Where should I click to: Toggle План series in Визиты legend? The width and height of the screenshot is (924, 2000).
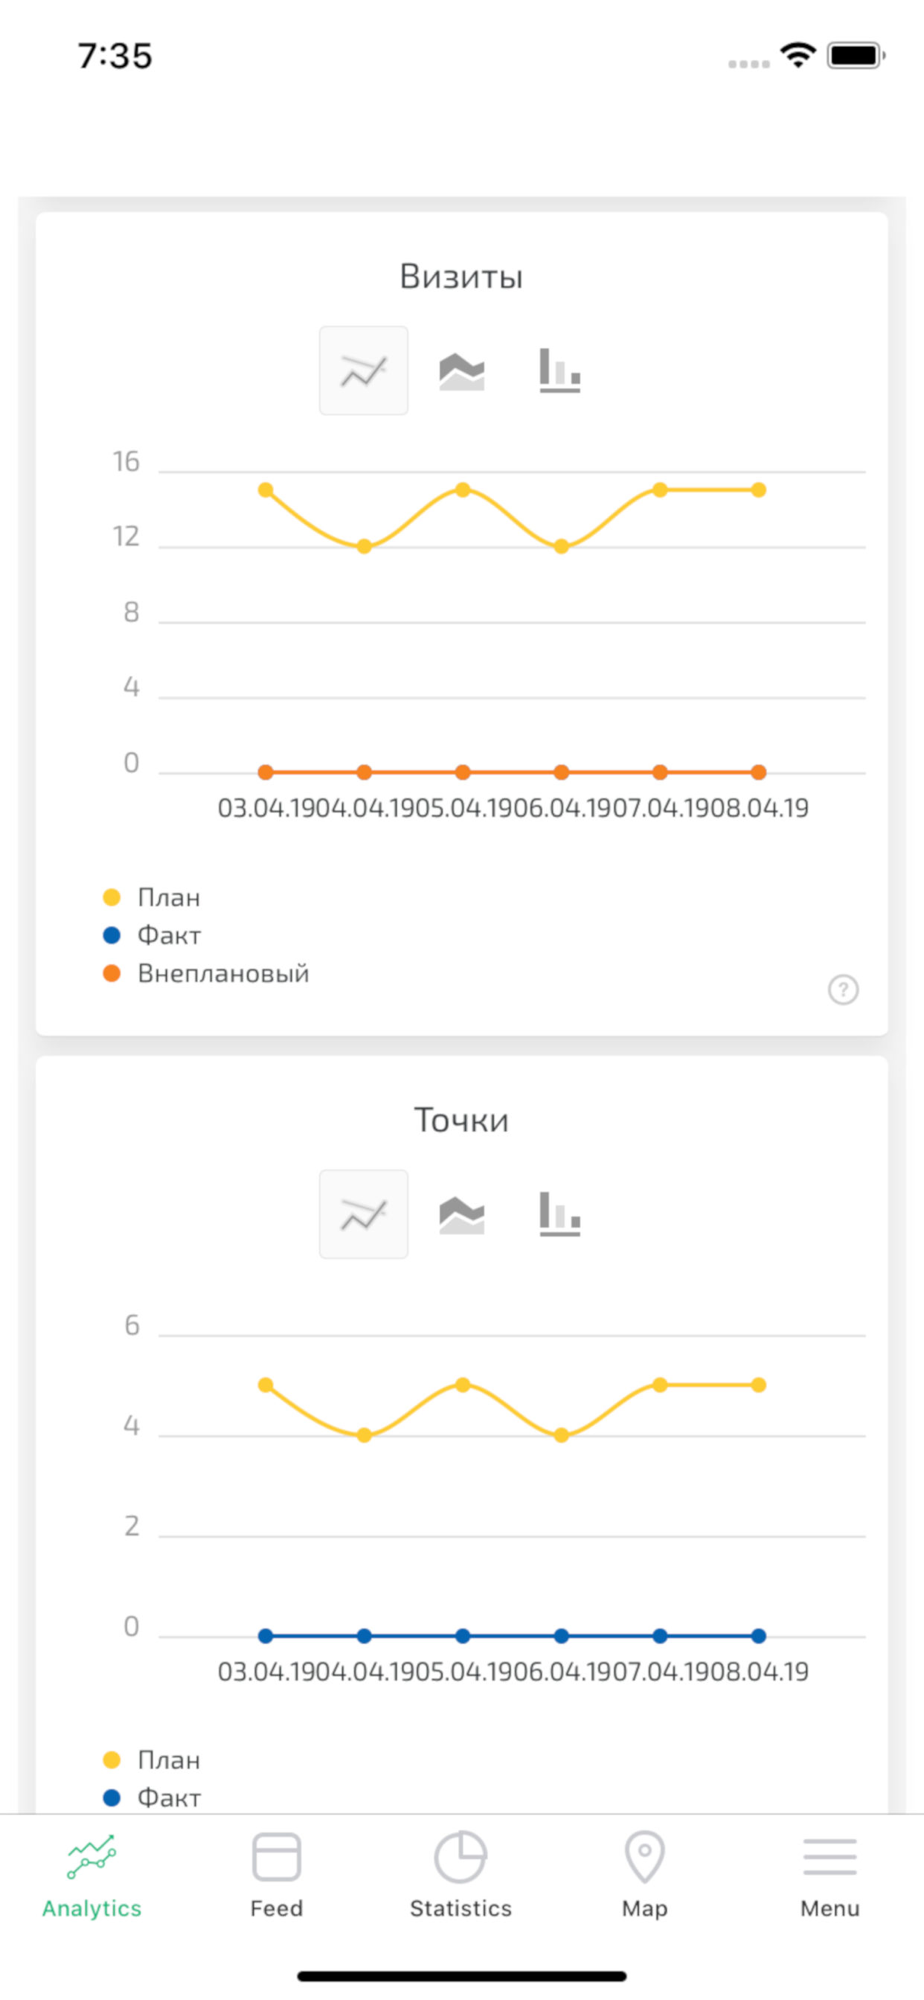(x=152, y=897)
